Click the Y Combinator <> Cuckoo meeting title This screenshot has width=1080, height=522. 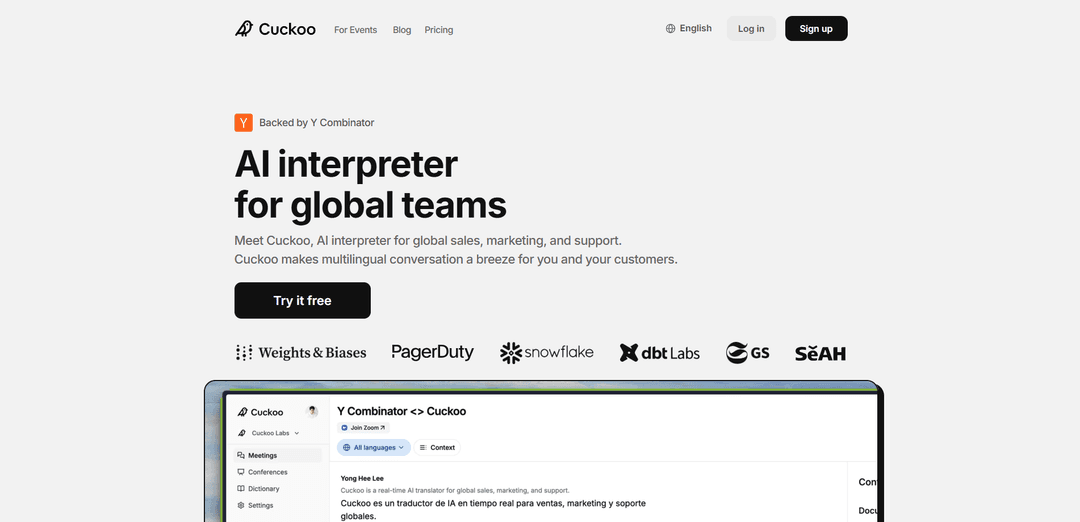point(402,411)
